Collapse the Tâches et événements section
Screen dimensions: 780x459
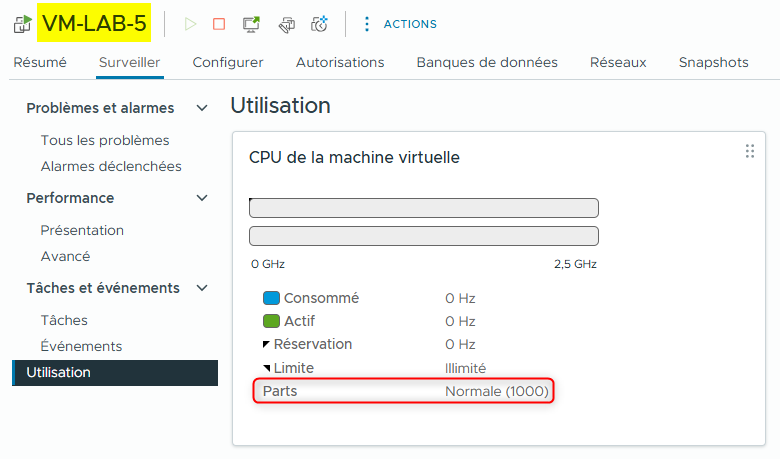(202, 288)
